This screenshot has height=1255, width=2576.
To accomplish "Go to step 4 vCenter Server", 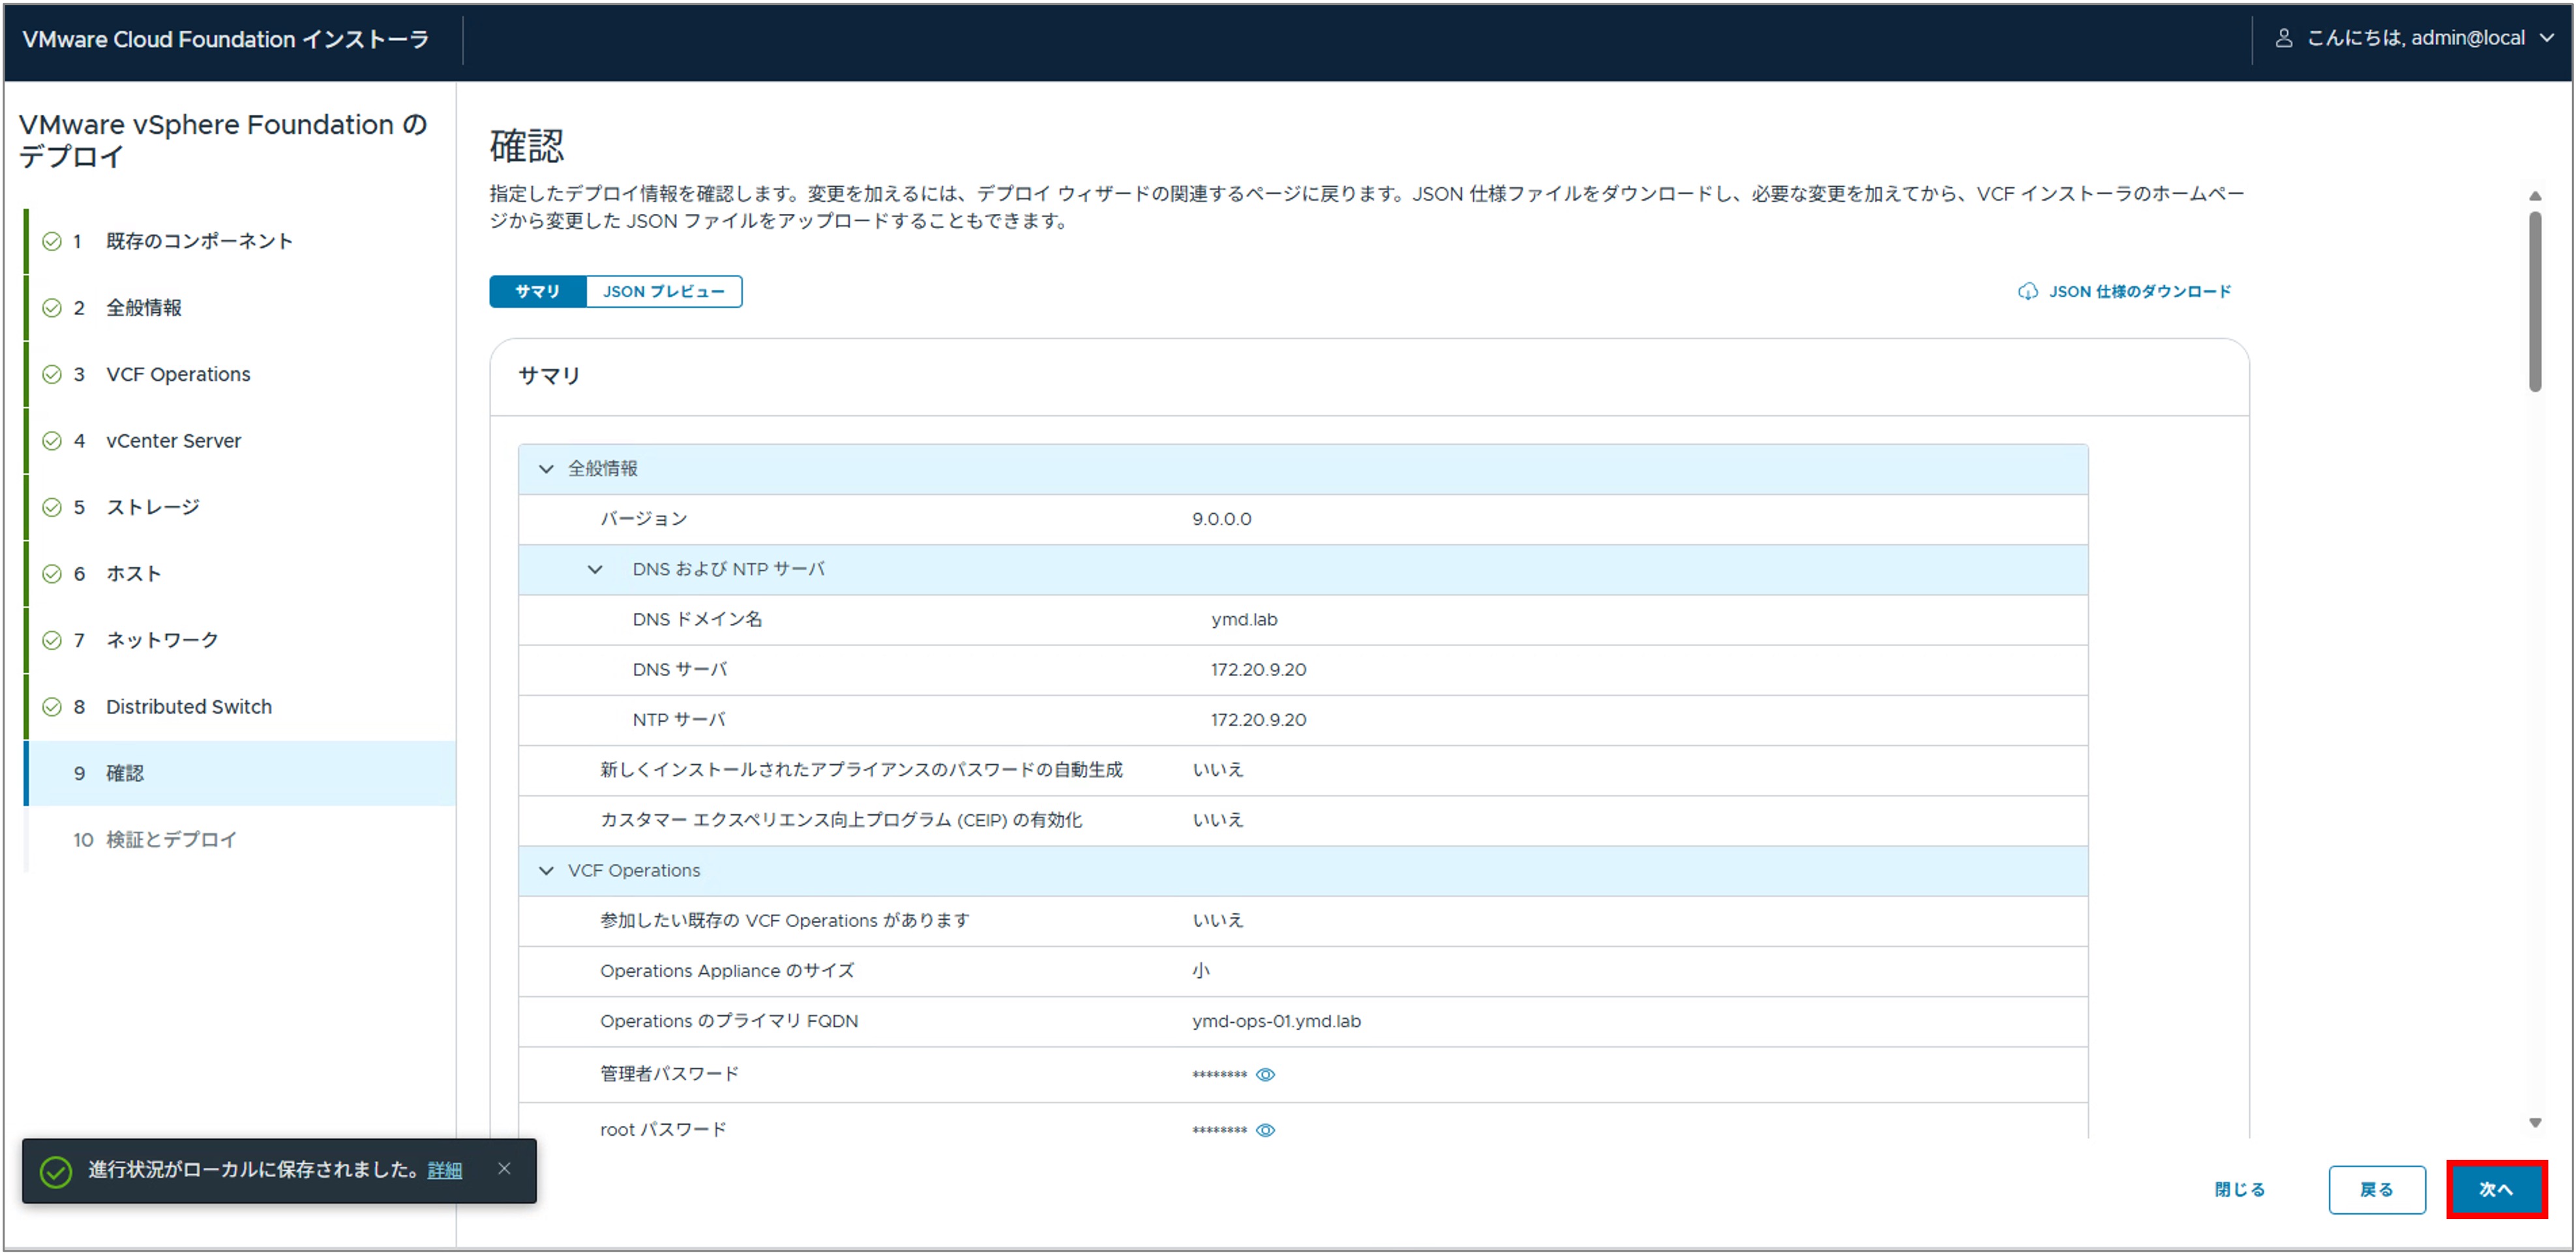I will (x=240, y=440).
